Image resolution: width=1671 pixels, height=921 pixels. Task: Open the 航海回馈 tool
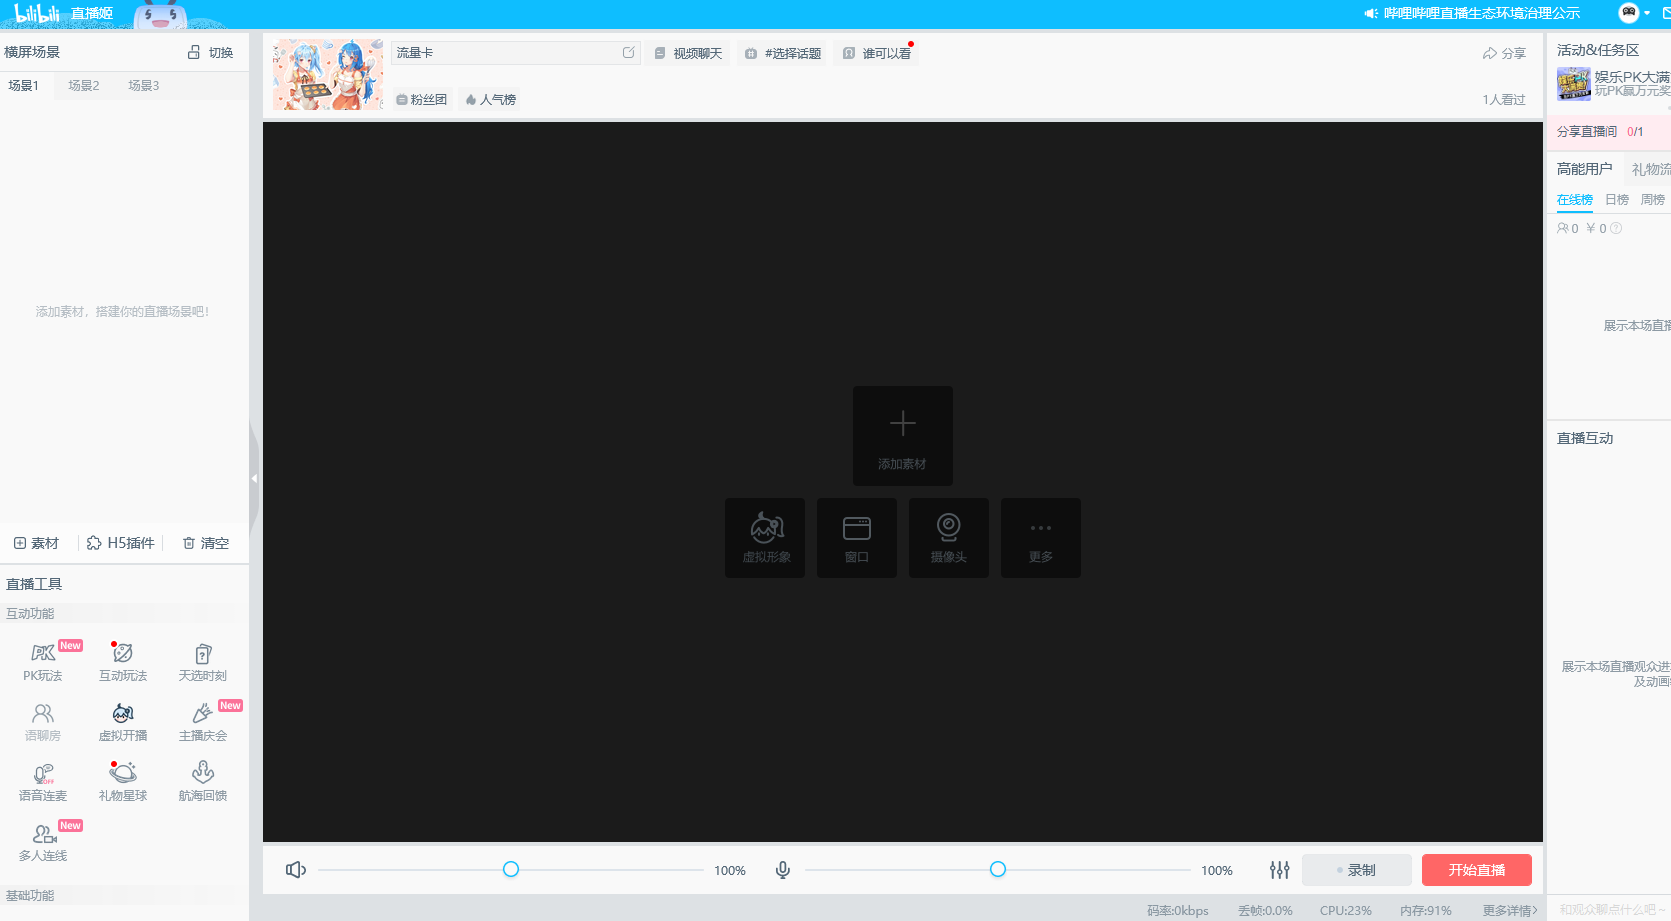click(x=203, y=782)
